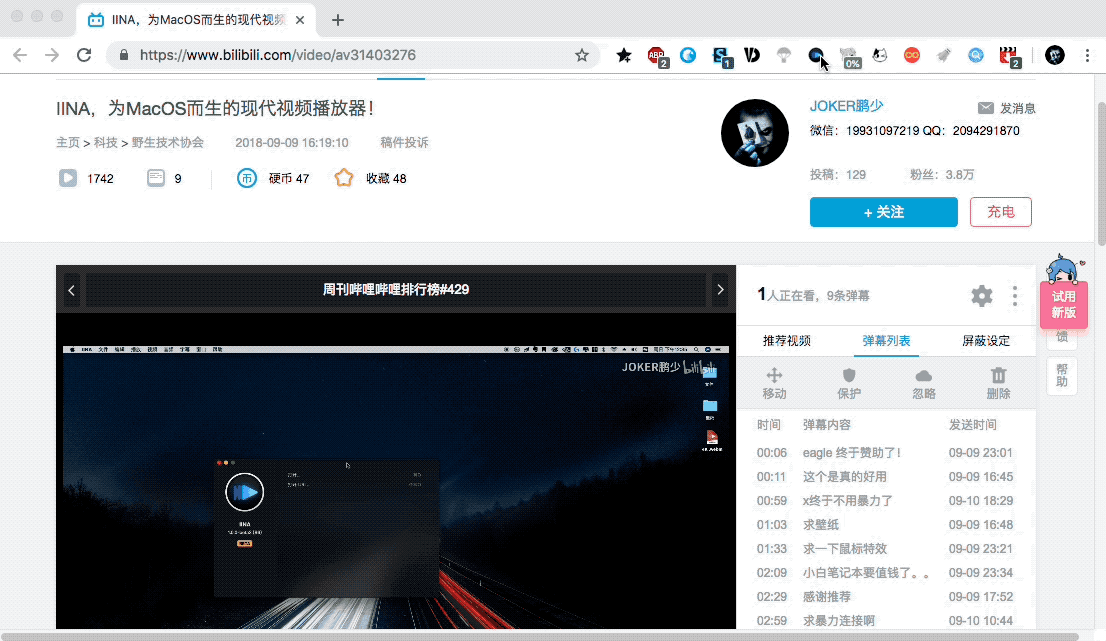Open 周刊哔哩哔哩排行榜#429 banner
Screen dimensions: 1106x641
click(396, 290)
